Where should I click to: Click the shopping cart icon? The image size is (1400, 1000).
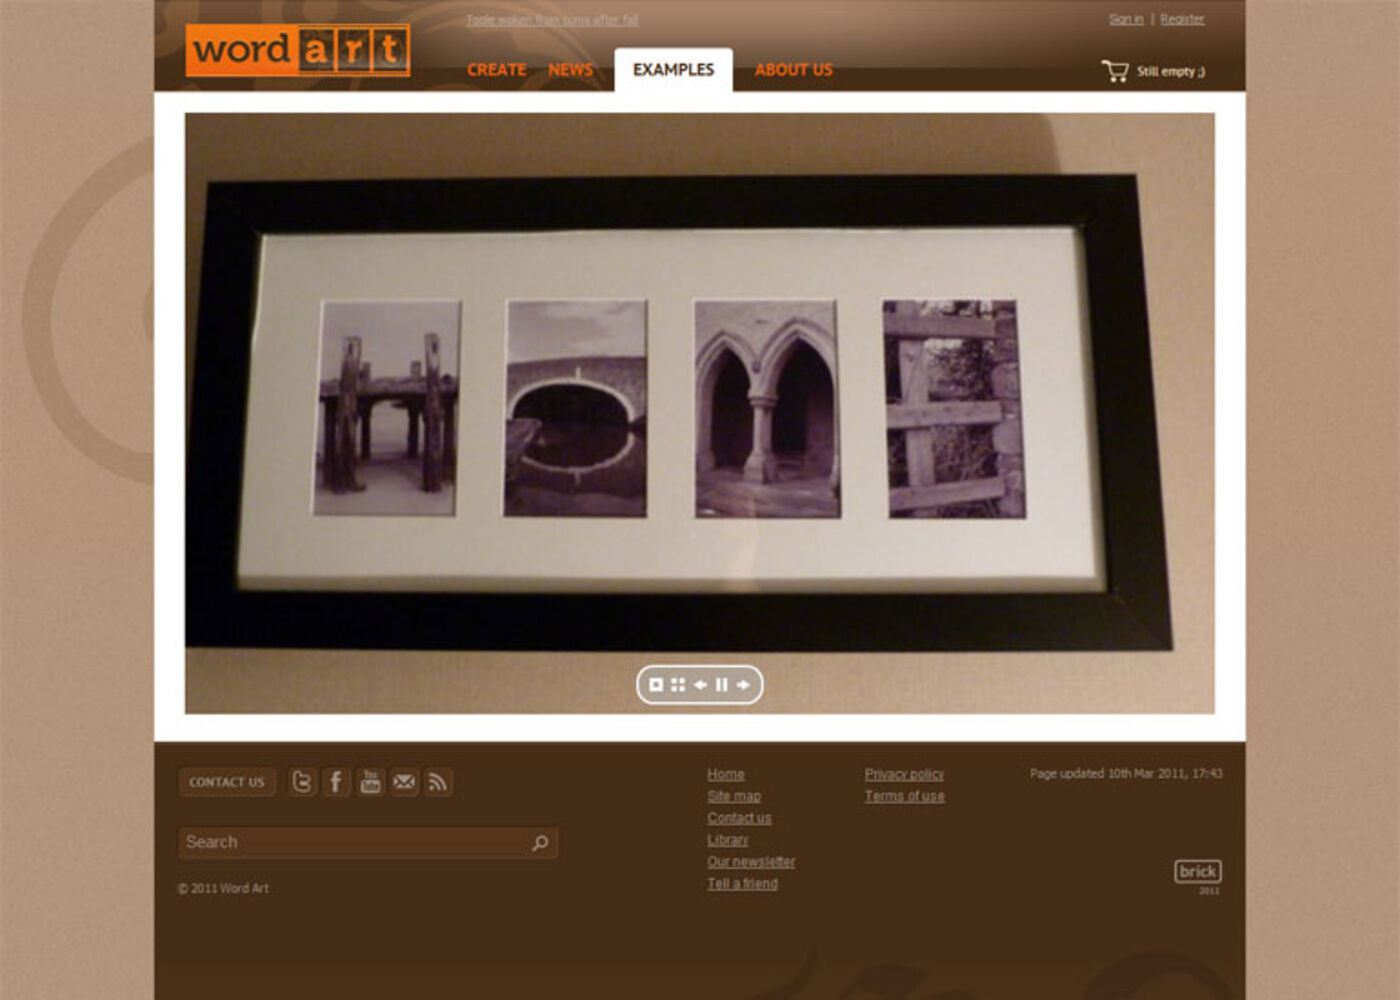click(1115, 71)
